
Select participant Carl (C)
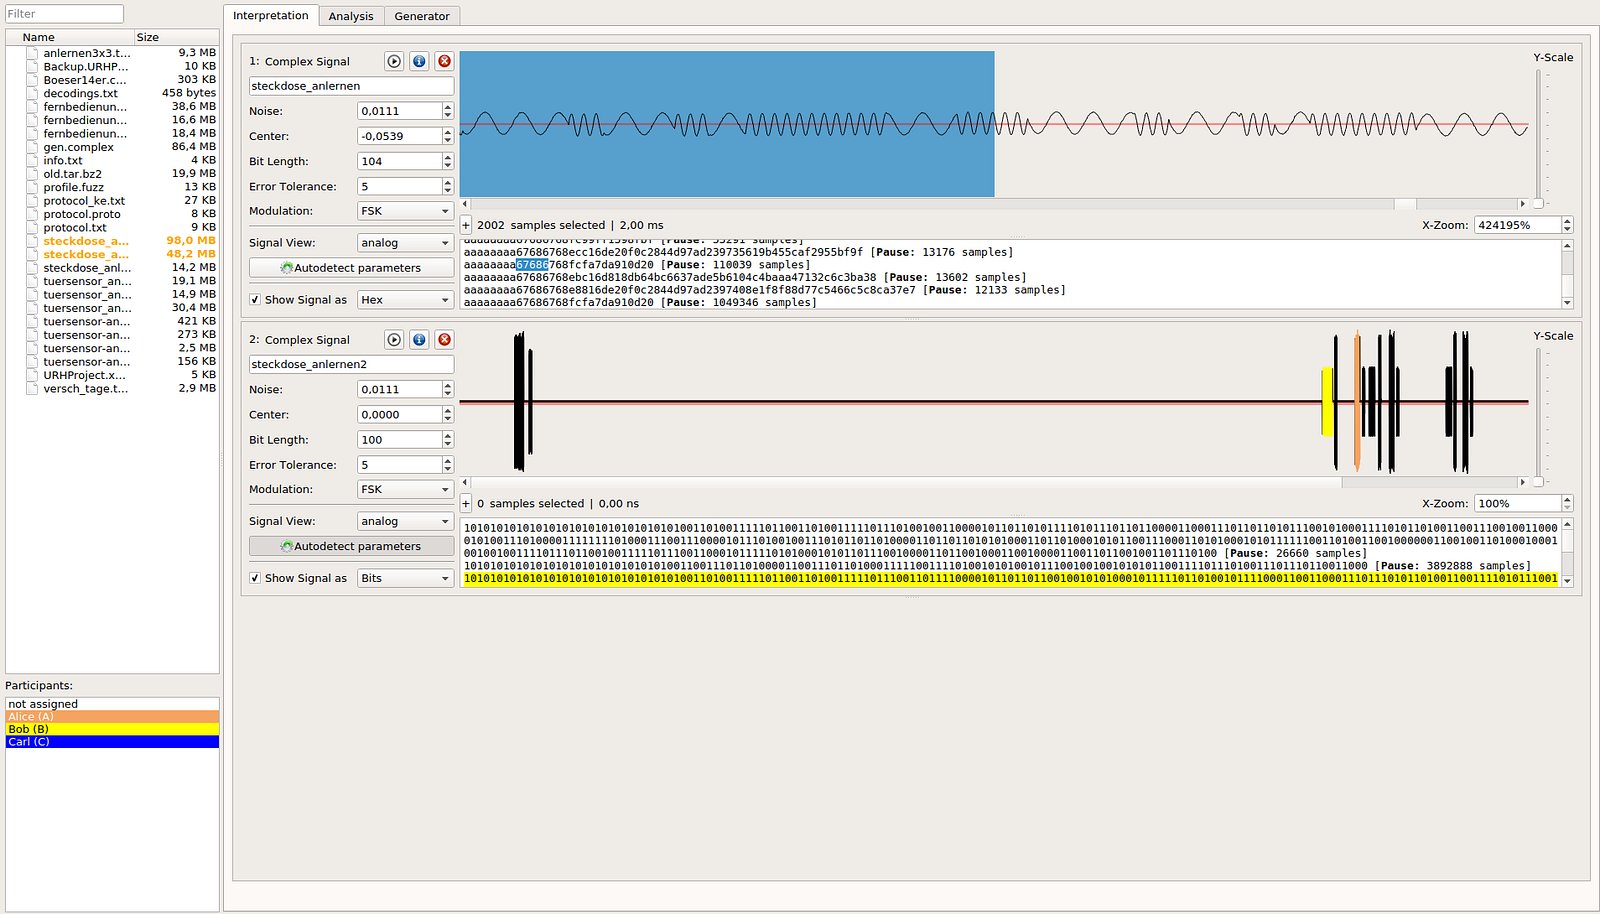tap(112, 742)
